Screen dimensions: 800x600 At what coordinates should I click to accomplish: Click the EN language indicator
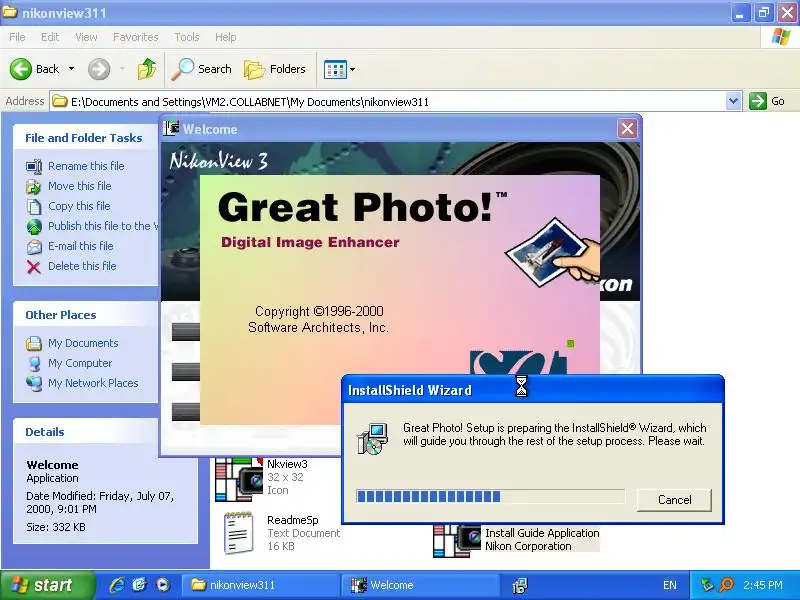(669, 585)
